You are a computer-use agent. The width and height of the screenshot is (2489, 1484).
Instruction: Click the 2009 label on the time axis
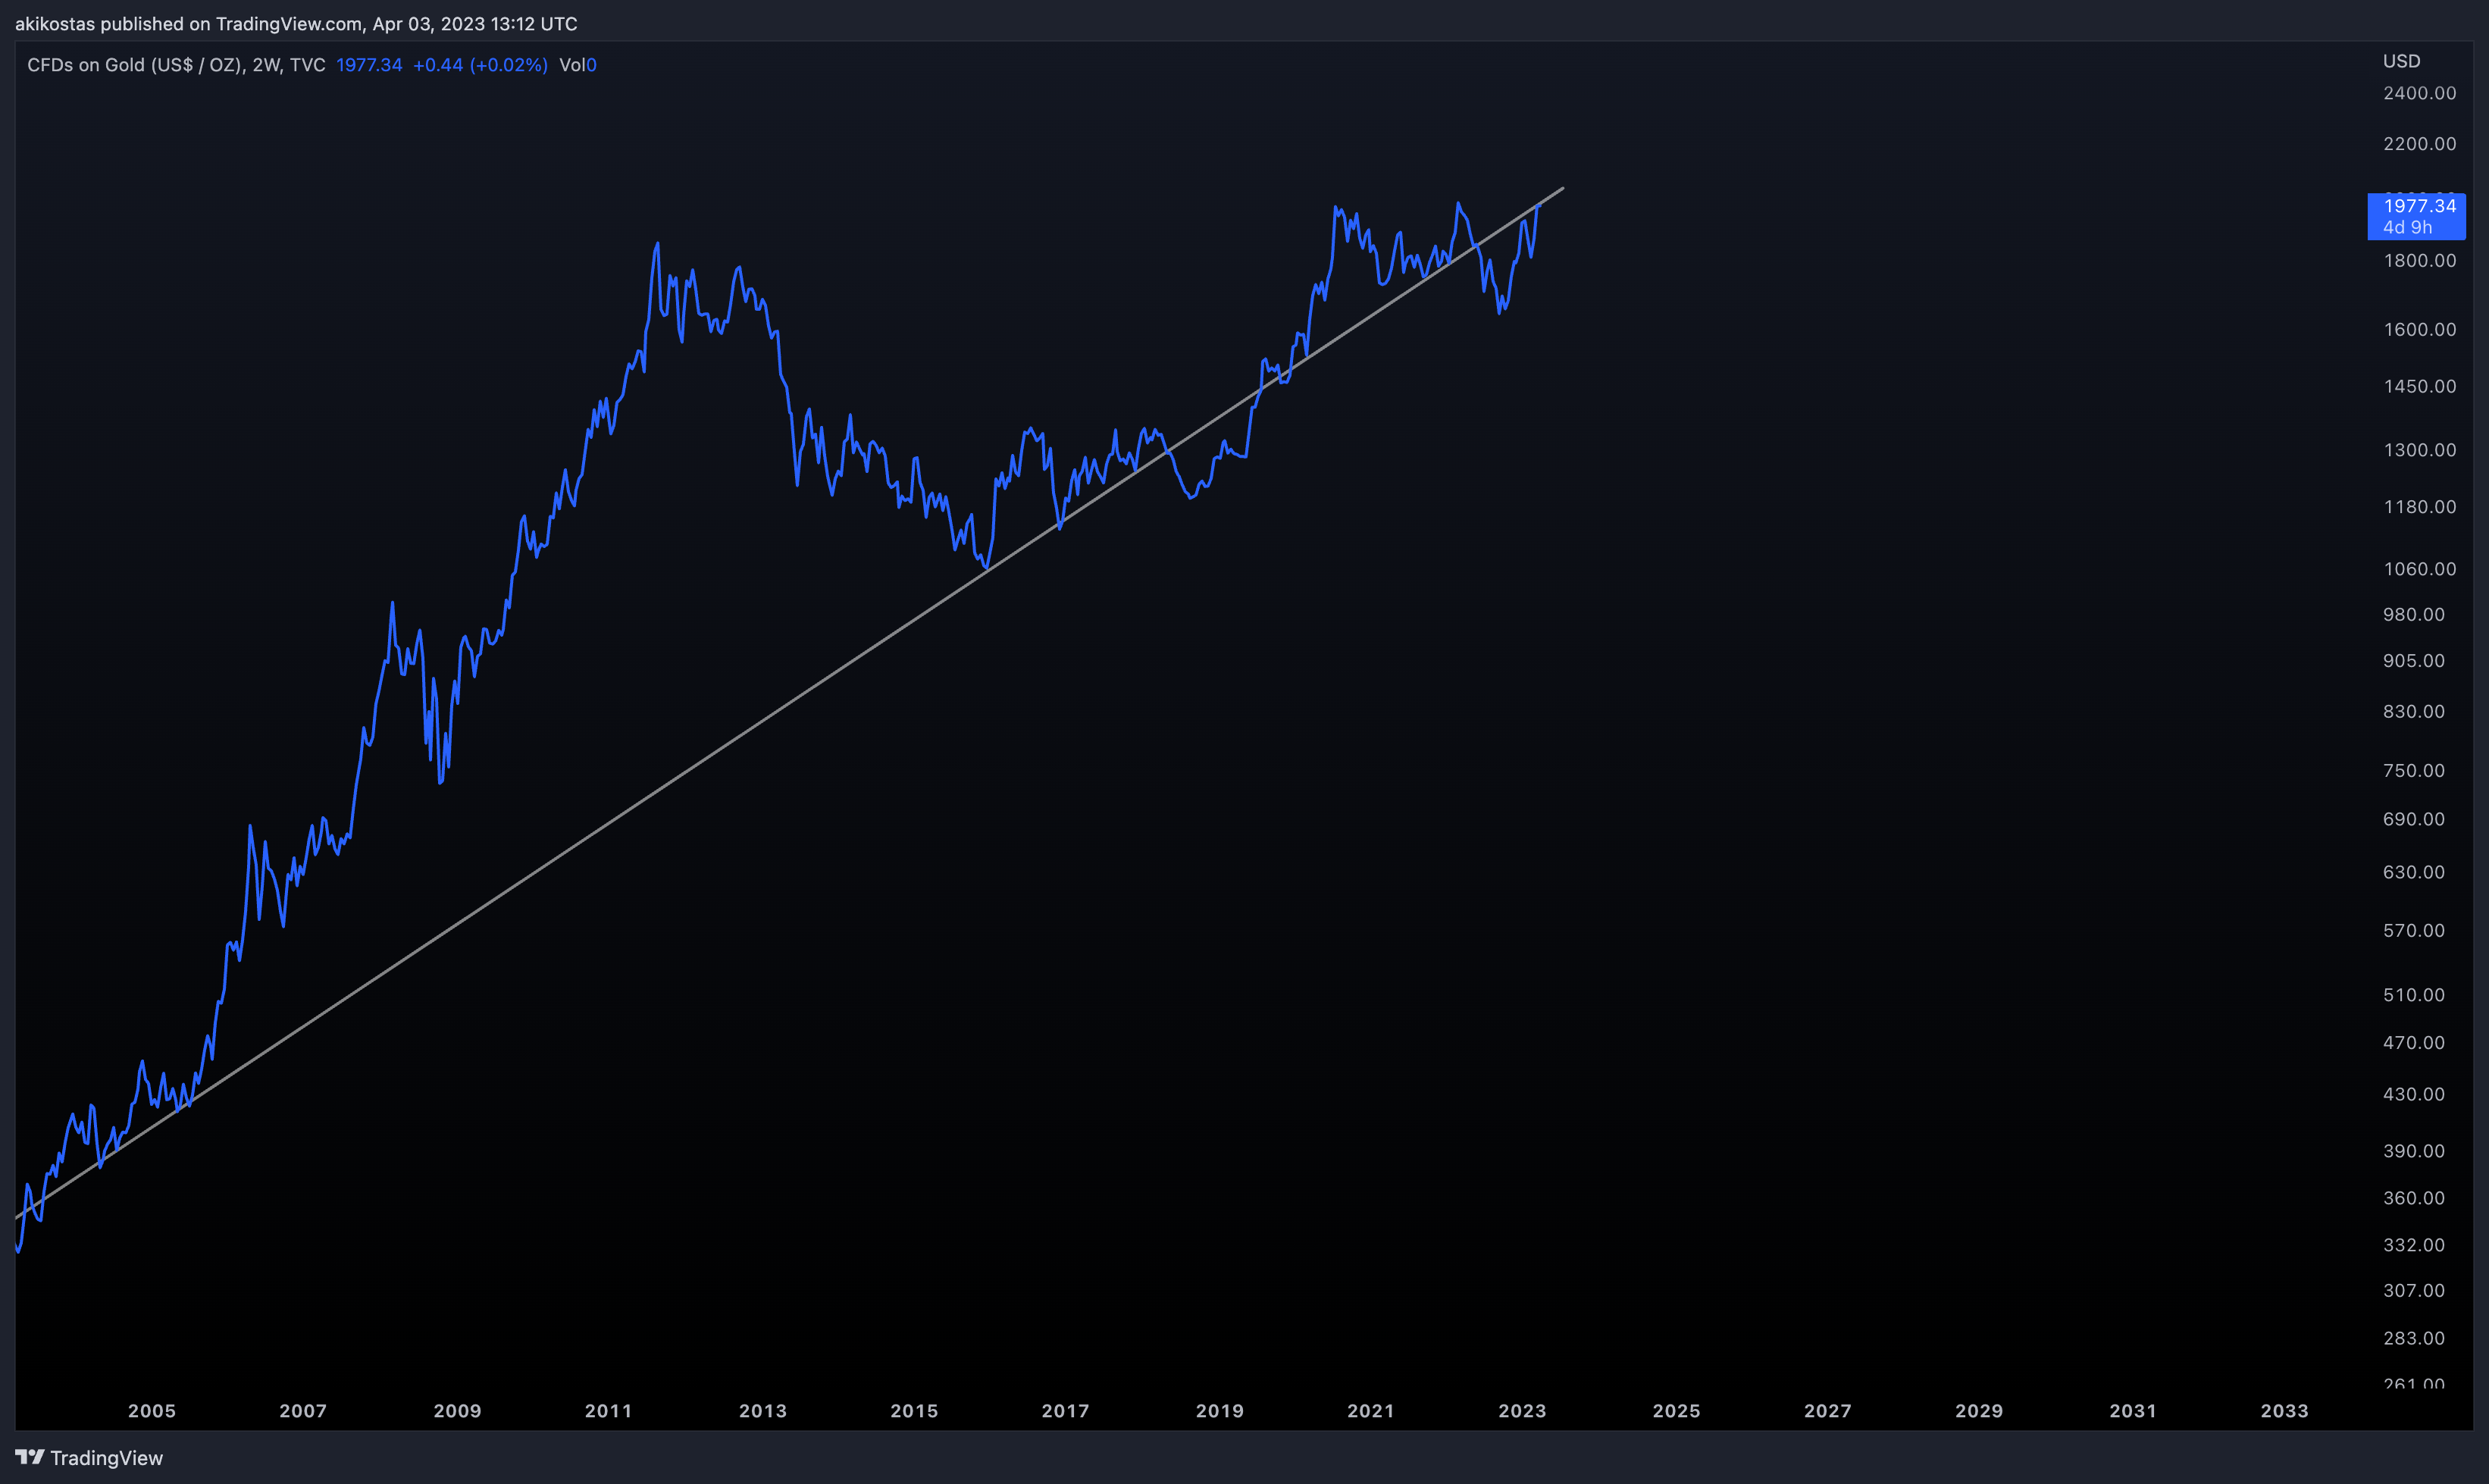(x=457, y=1411)
